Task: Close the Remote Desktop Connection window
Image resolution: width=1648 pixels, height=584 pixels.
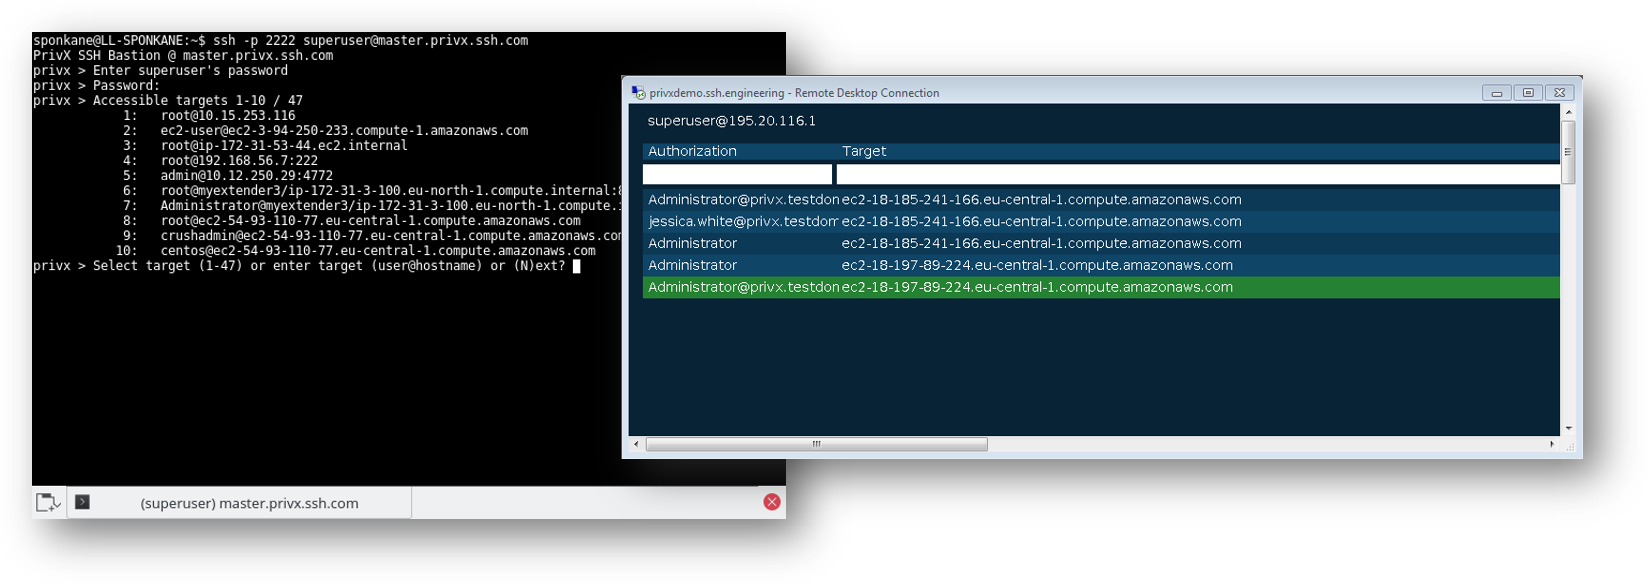Action: (x=1559, y=92)
